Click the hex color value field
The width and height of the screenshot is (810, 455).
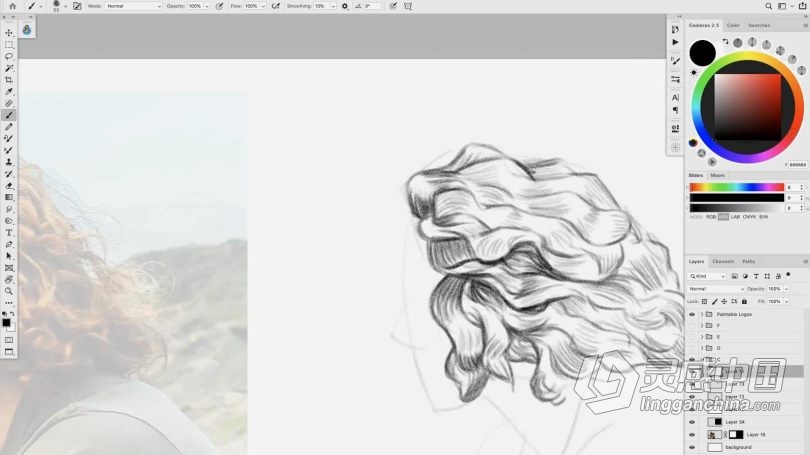point(798,165)
